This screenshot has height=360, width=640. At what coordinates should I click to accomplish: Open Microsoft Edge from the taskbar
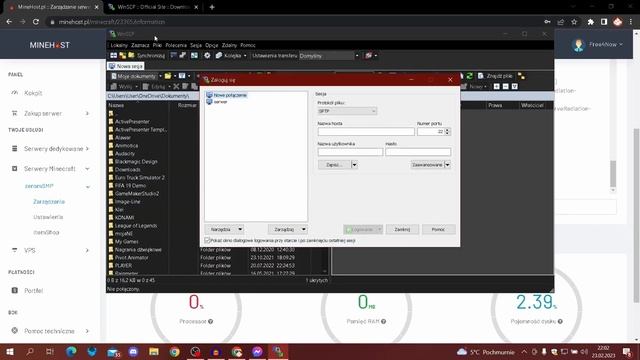tap(71, 351)
